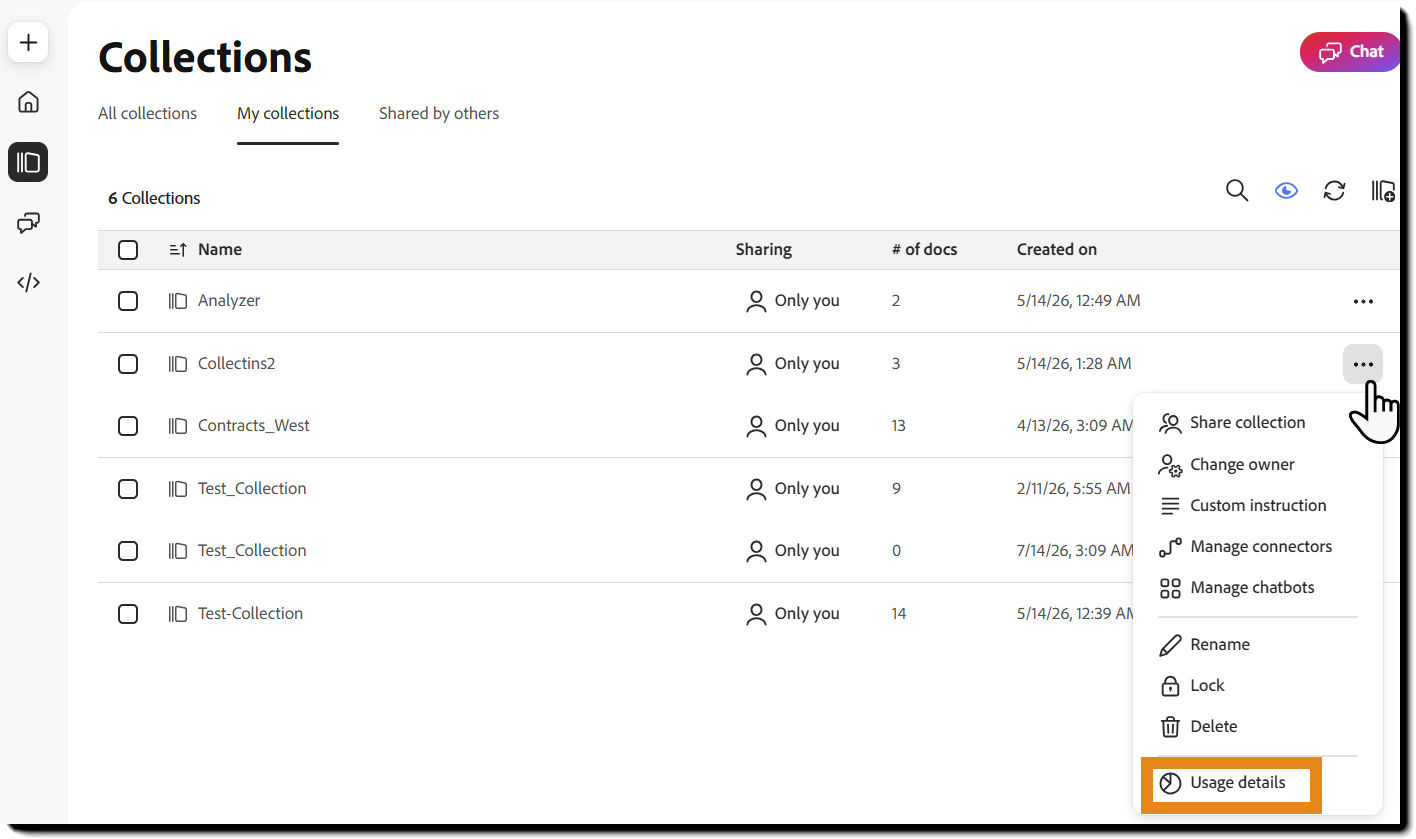Open the code icon in the left sidebar
The image size is (1416, 839).
28,283
